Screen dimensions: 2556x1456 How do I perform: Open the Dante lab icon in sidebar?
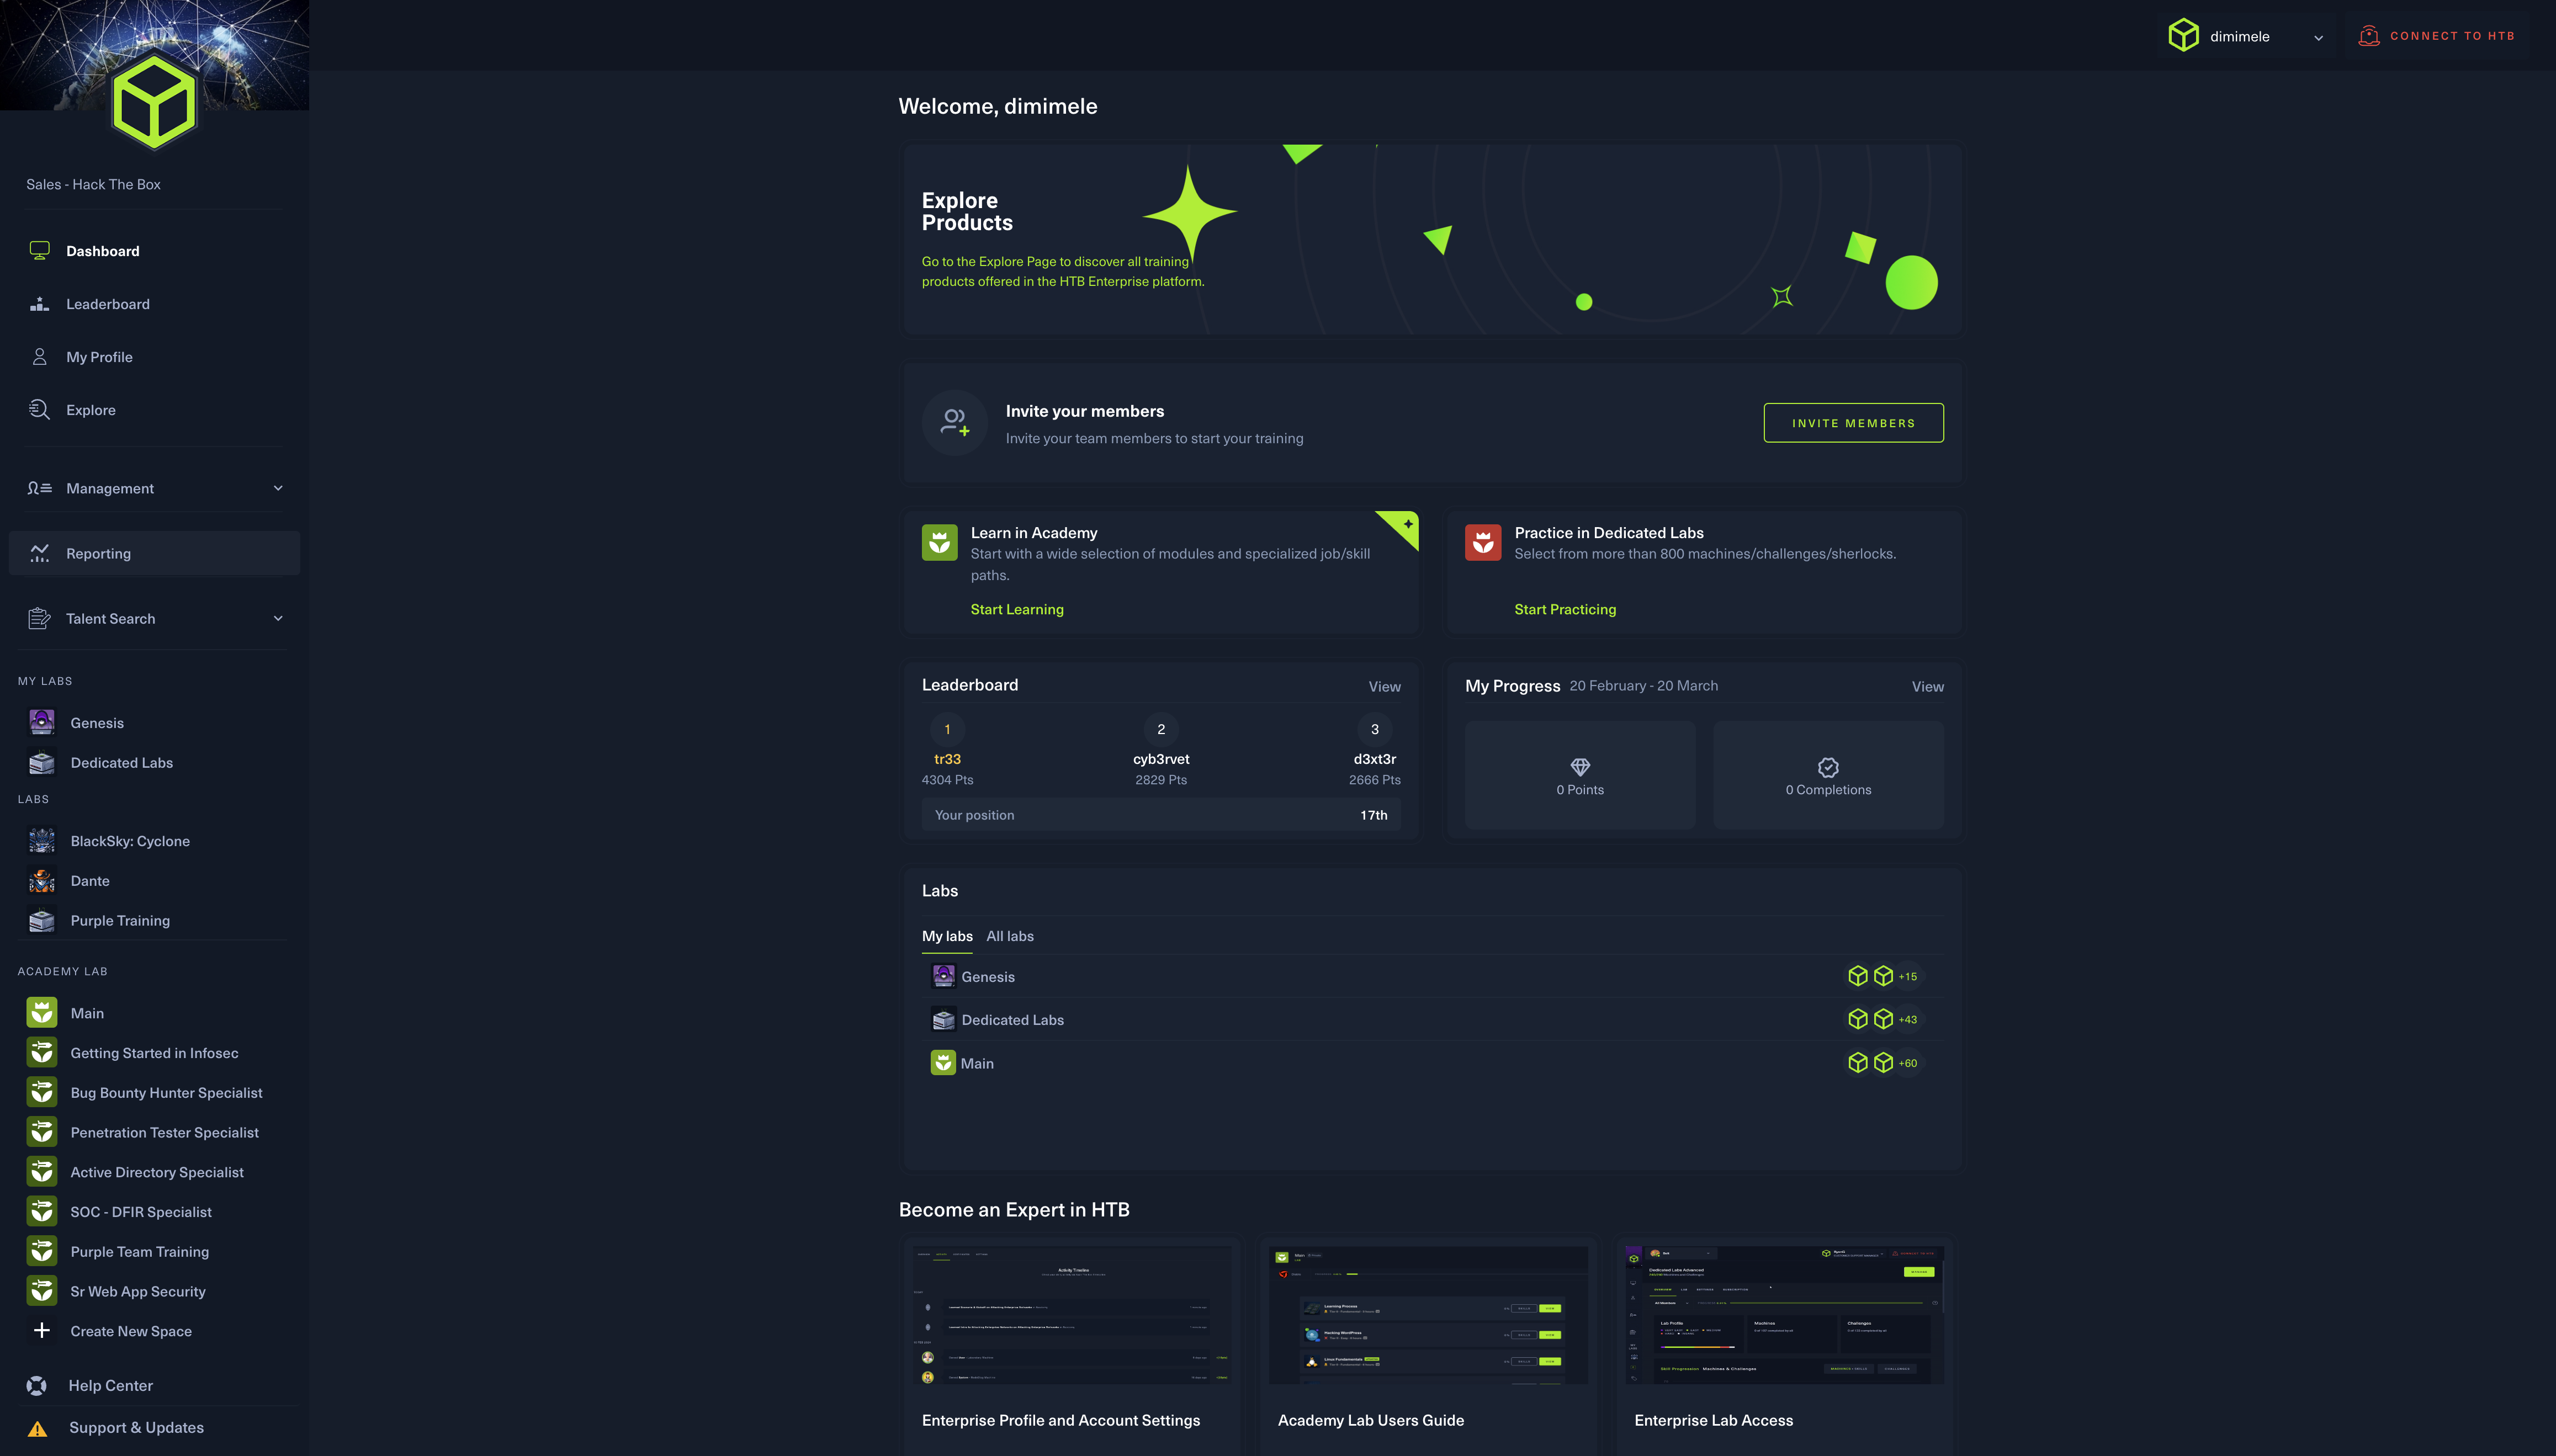pos(41,881)
